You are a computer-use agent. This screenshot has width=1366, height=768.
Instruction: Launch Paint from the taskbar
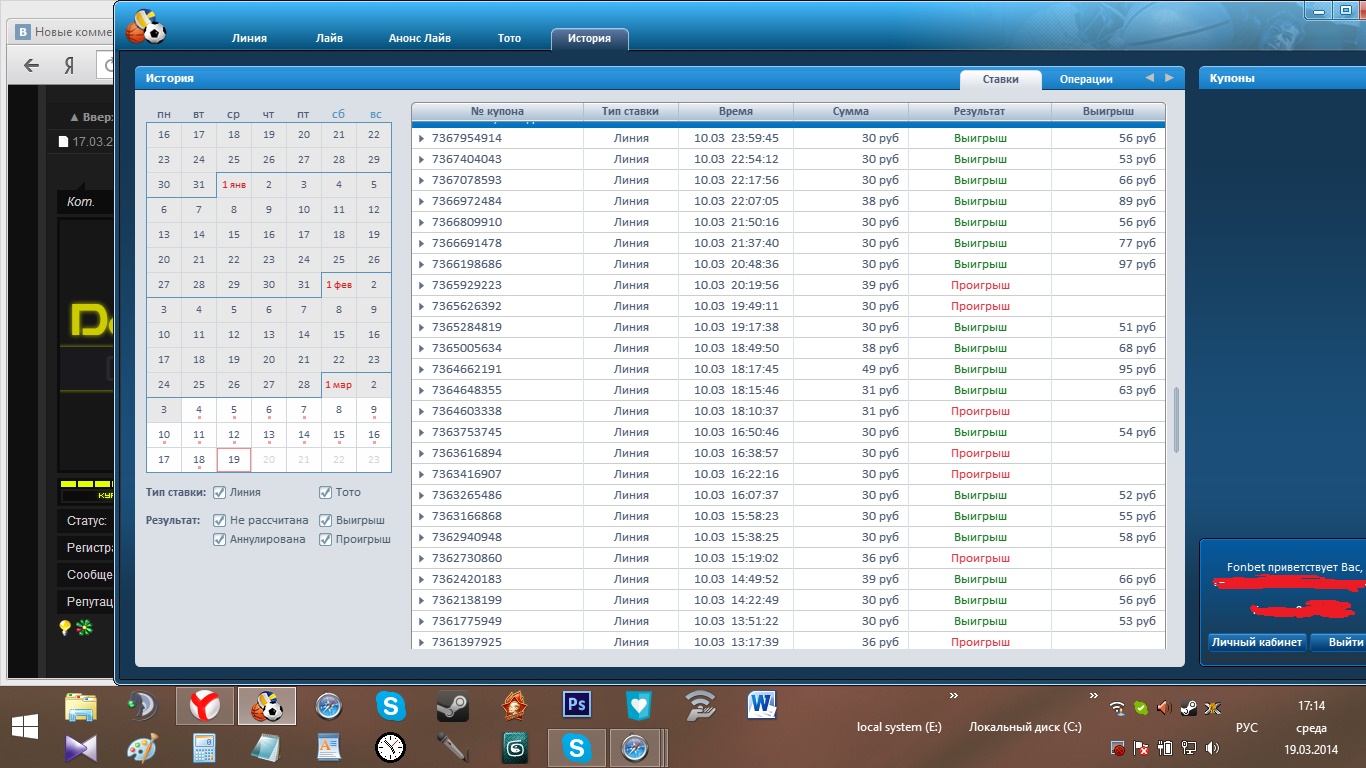[x=143, y=747]
